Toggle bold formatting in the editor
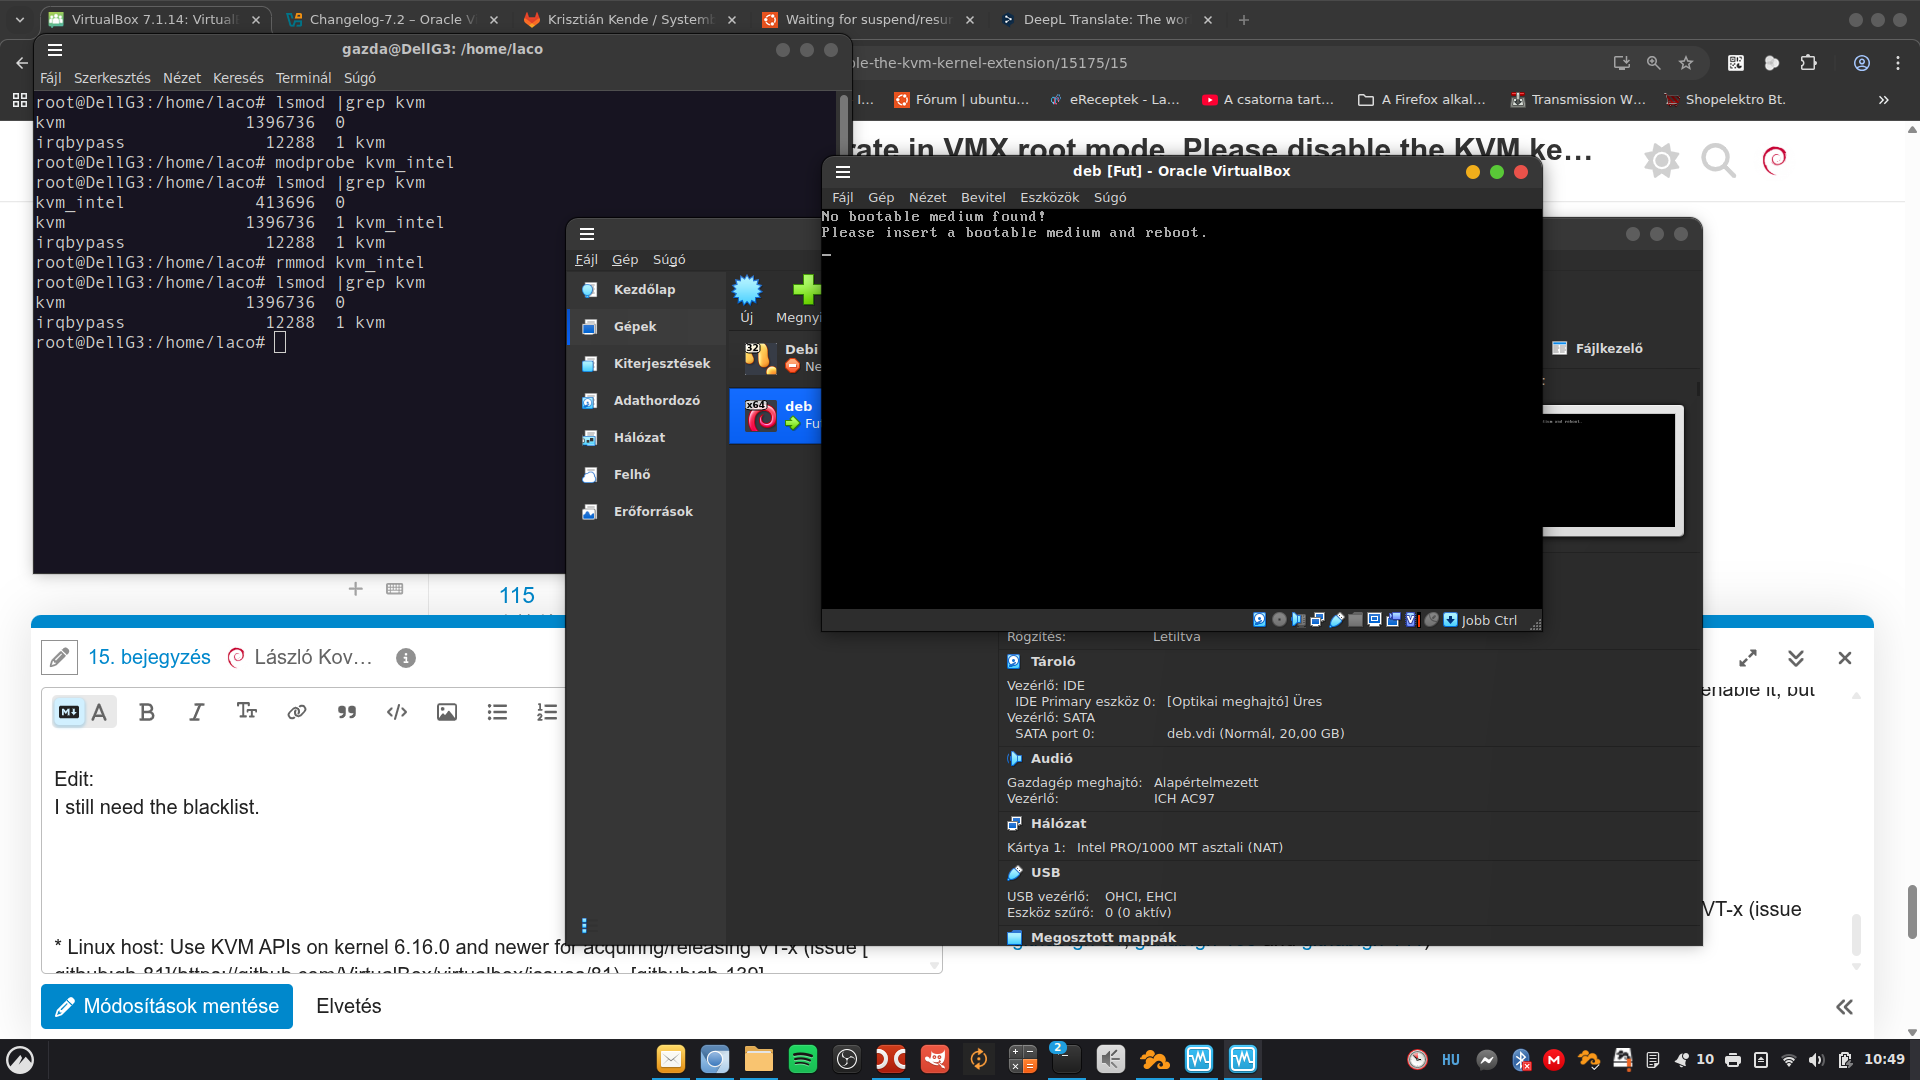1920x1080 pixels. pos(146,712)
